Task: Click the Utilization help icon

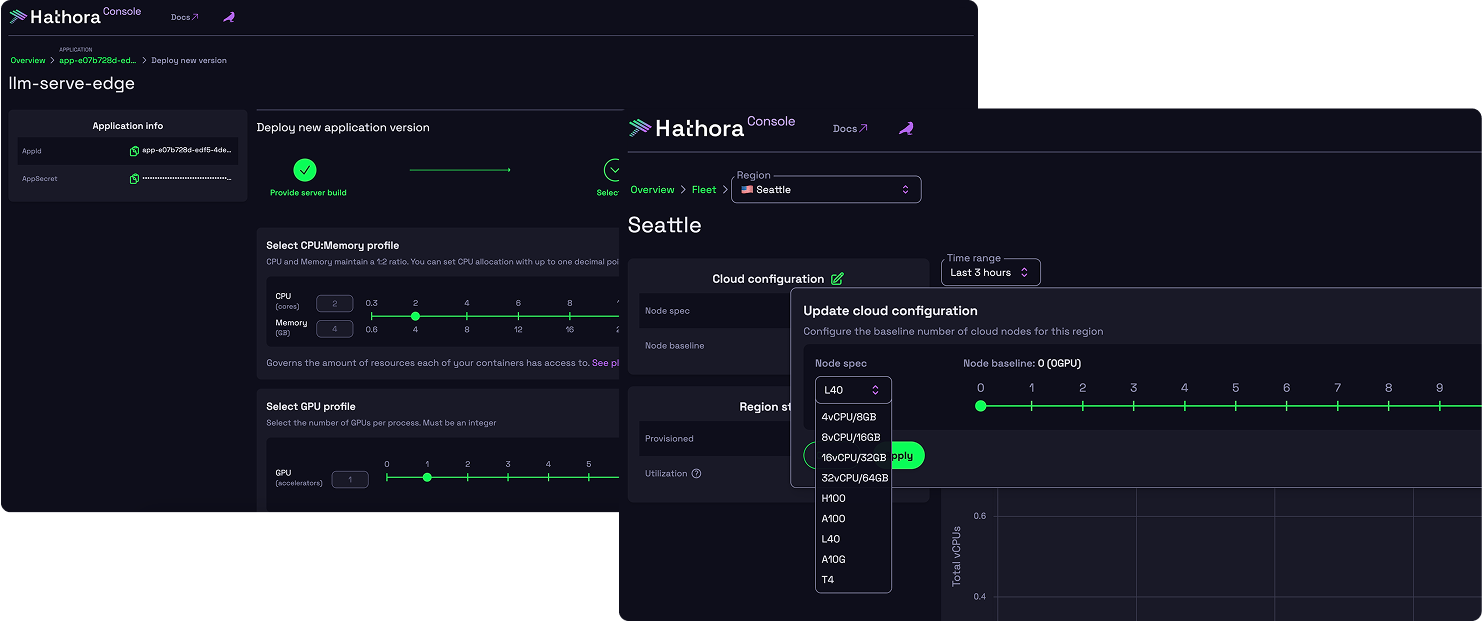Action: click(697, 474)
